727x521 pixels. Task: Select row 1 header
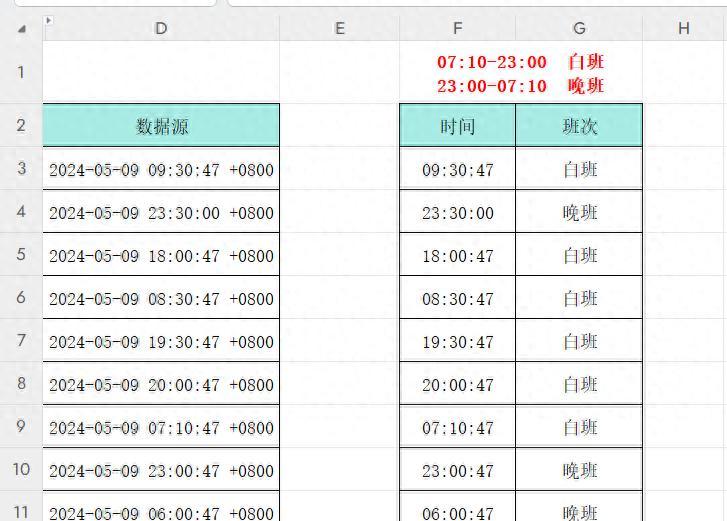[21, 72]
